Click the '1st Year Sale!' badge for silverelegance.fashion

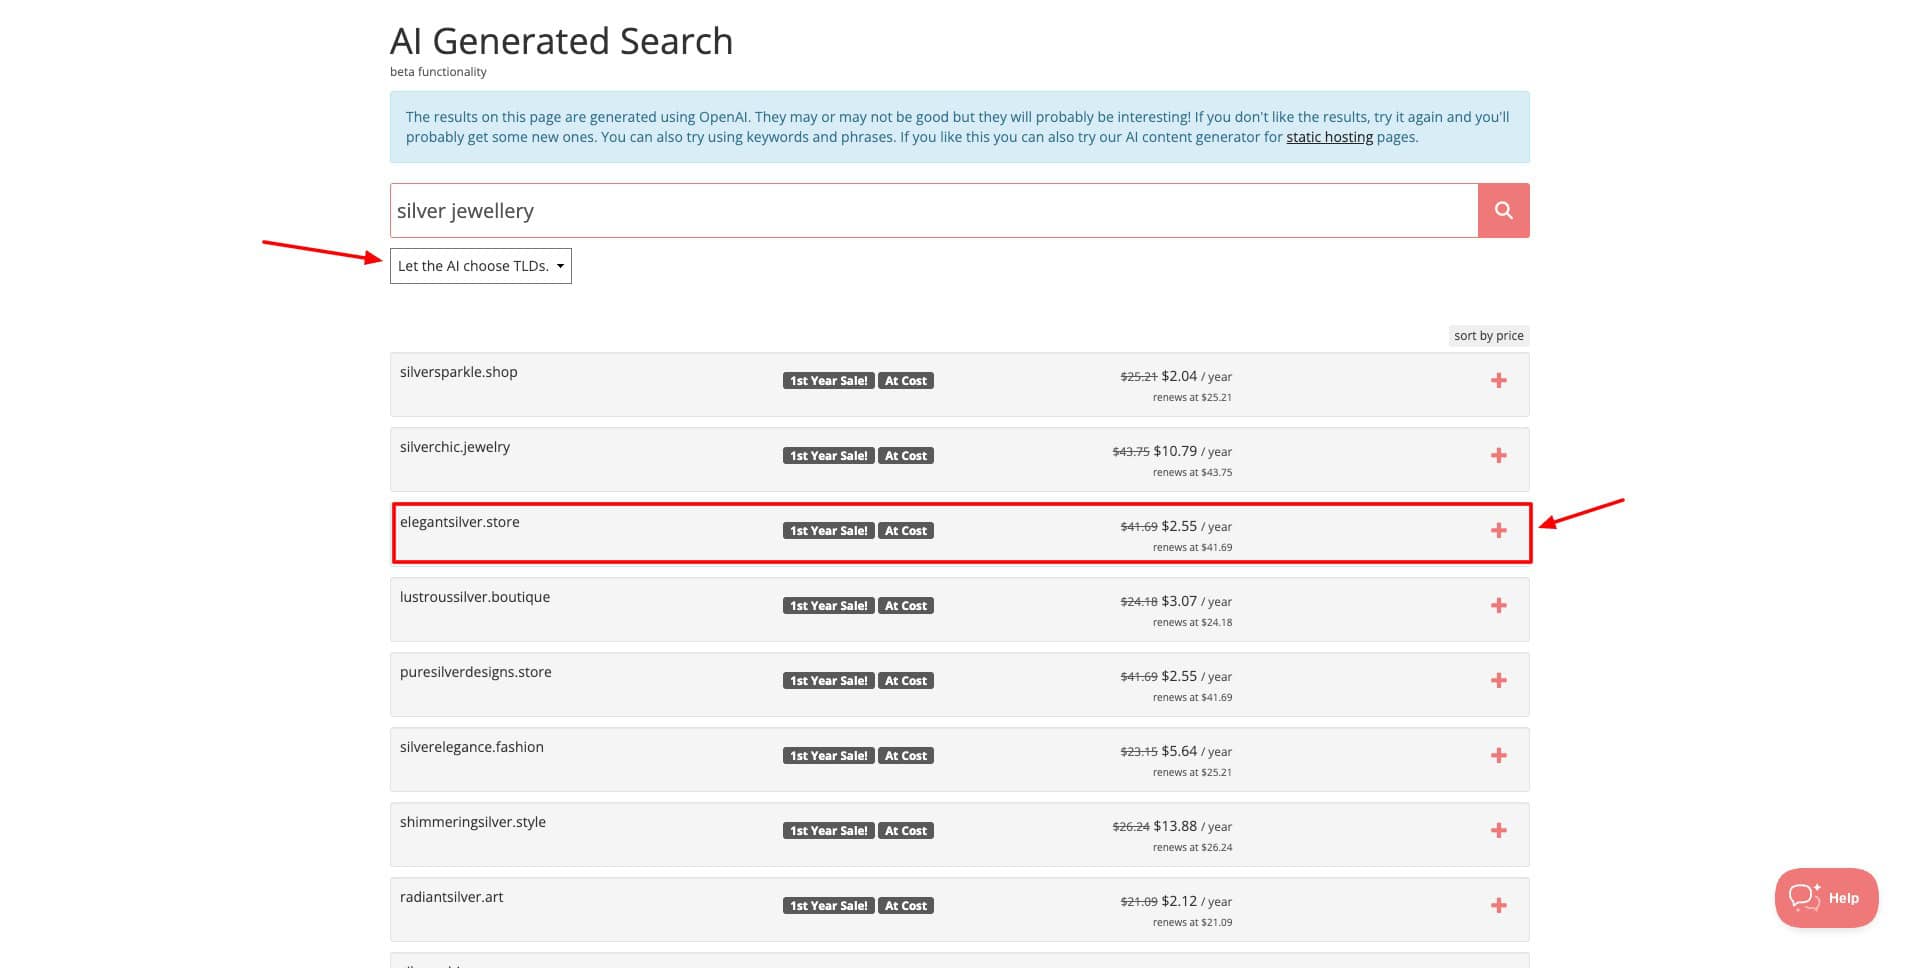coord(828,756)
